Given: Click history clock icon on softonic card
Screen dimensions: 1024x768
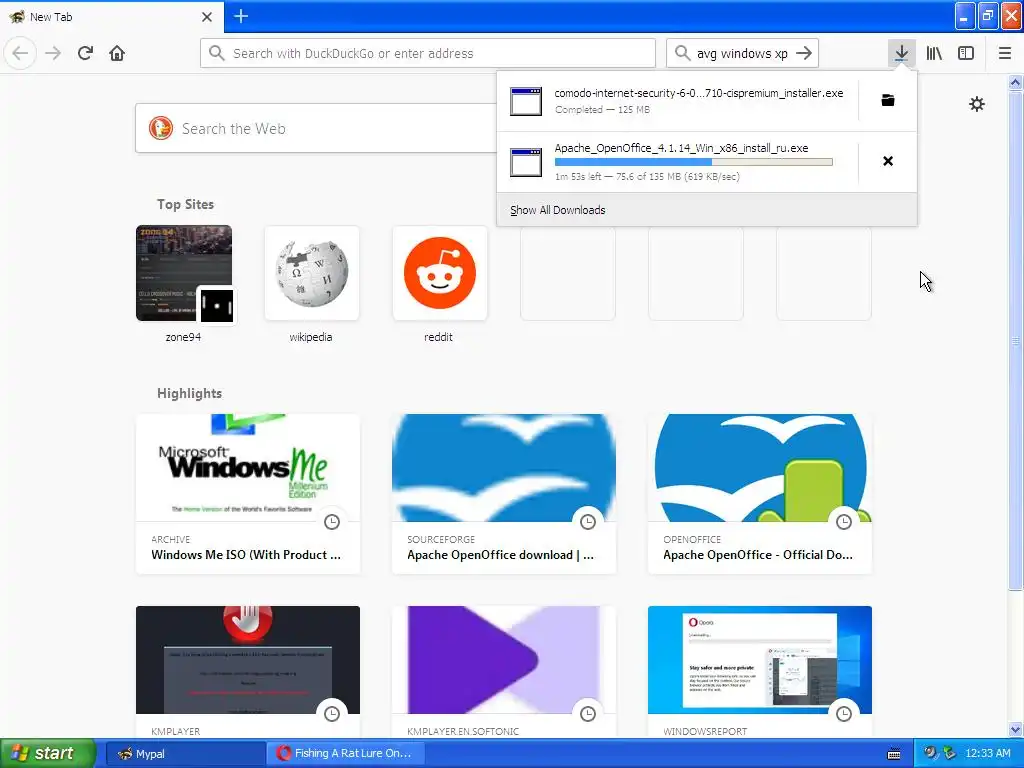Looking at the screenshot, I should tap(588, 714).
